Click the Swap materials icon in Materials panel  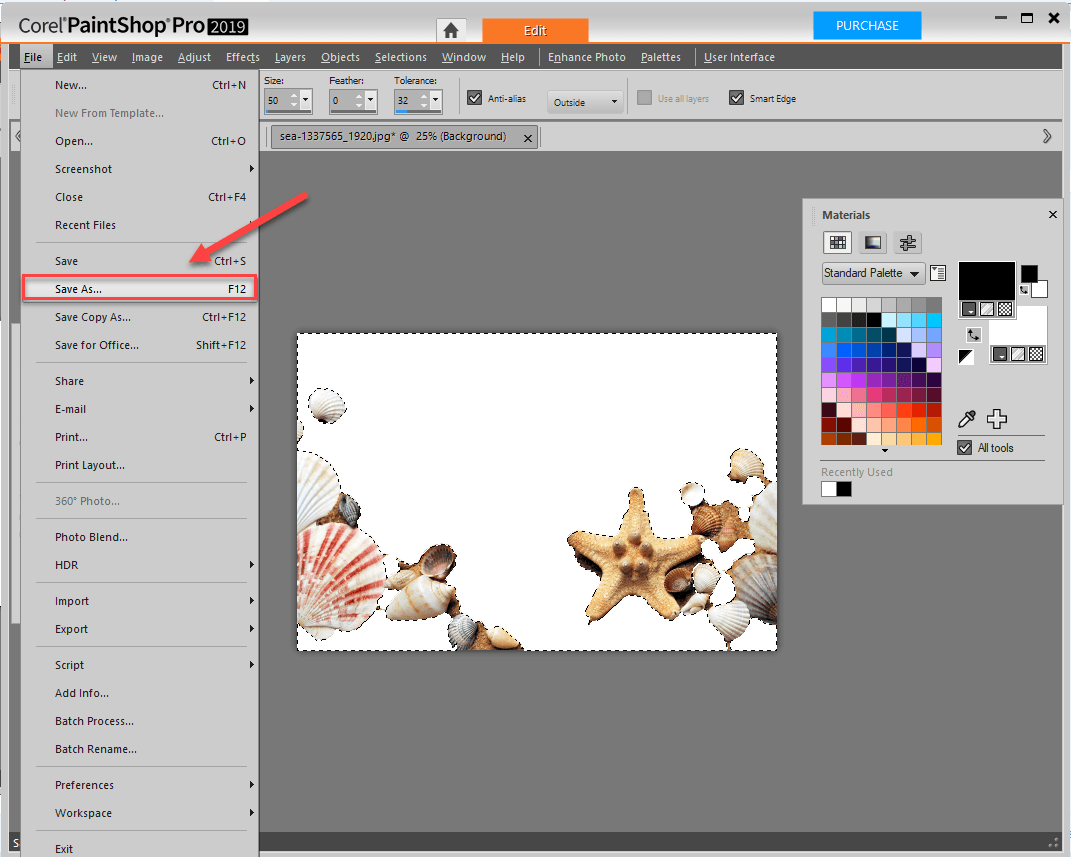(974, 336)
